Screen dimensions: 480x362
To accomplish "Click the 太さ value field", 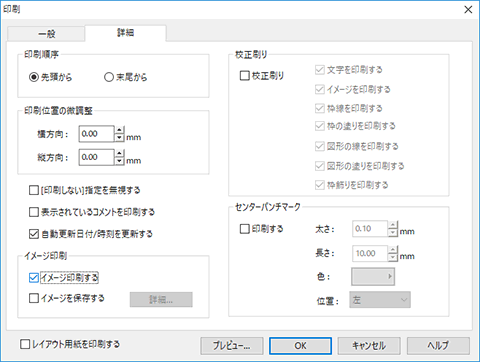I will coord(370,229).
